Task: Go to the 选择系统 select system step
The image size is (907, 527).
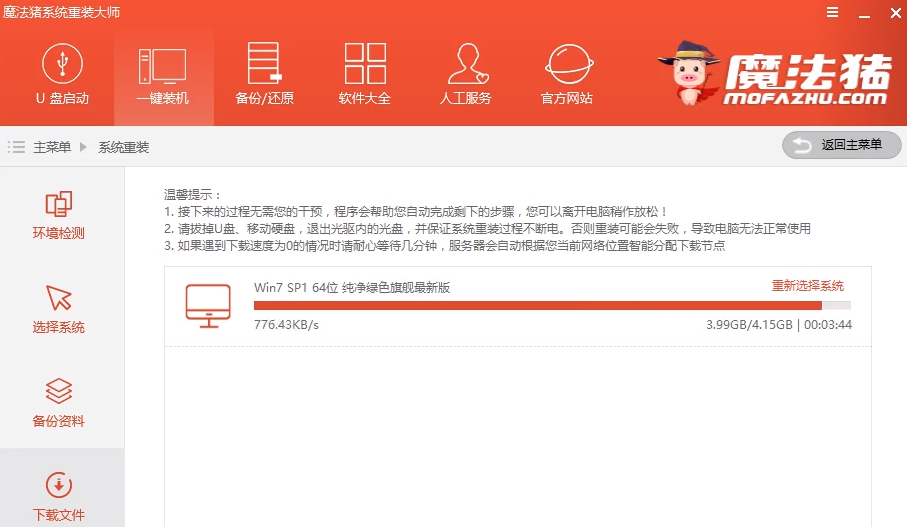Action: [x=58, y=309]
